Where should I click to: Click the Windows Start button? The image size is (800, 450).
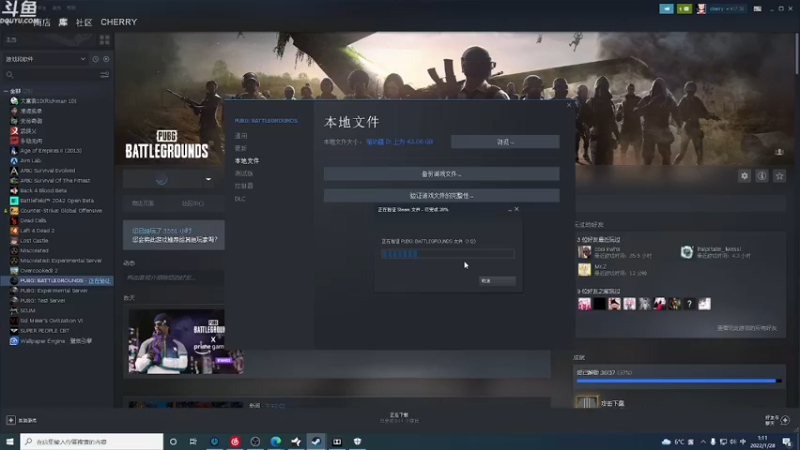click(x=10, y=441)
